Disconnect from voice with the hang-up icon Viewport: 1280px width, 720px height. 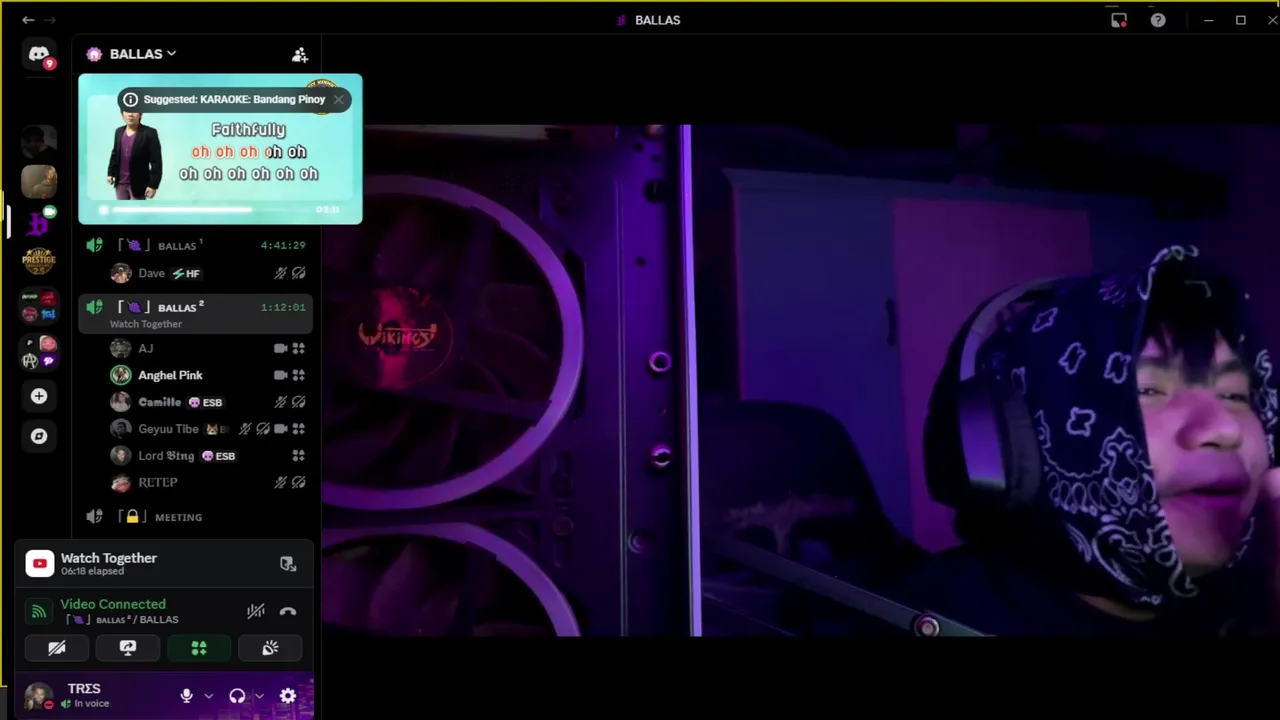tap(288, 611)
